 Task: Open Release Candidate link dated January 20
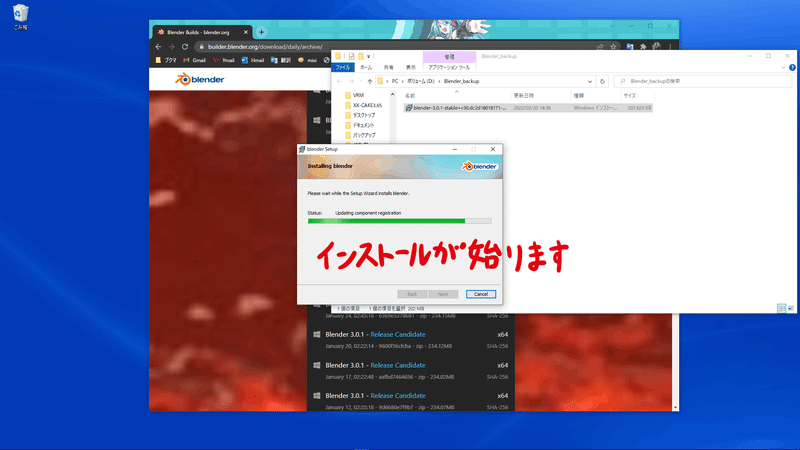pos(398,334)
